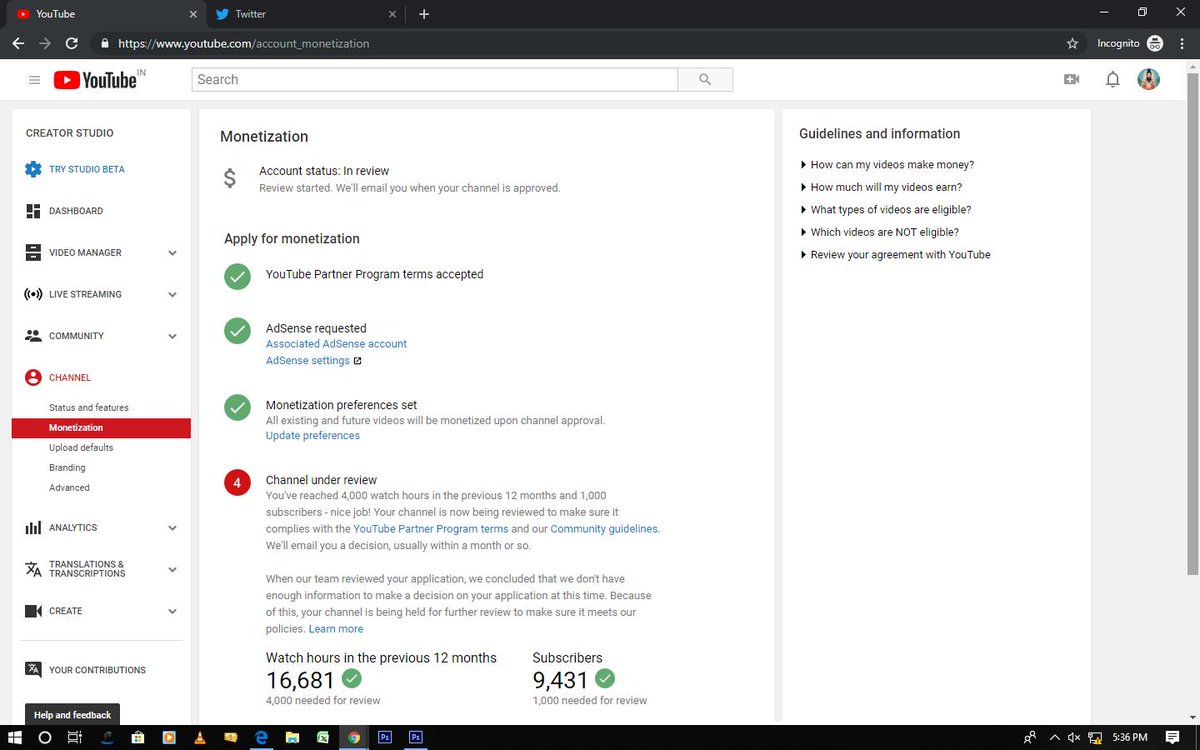Click the Incognito profile icon
Screen dimensions: 1200x750
(x=1155, y=44)
